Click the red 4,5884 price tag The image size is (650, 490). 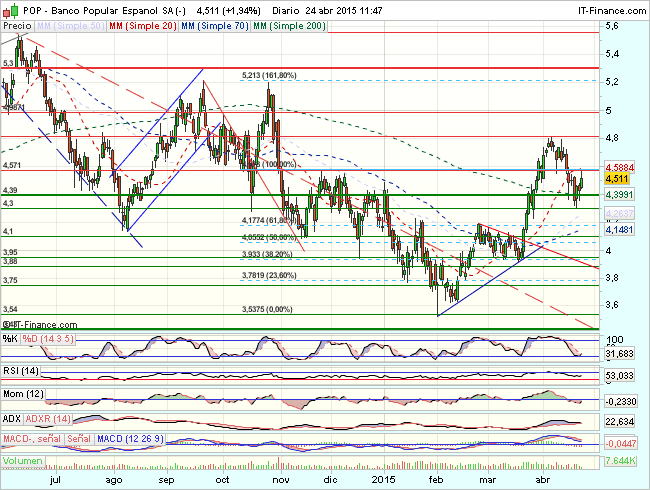[x=620, y=167]
